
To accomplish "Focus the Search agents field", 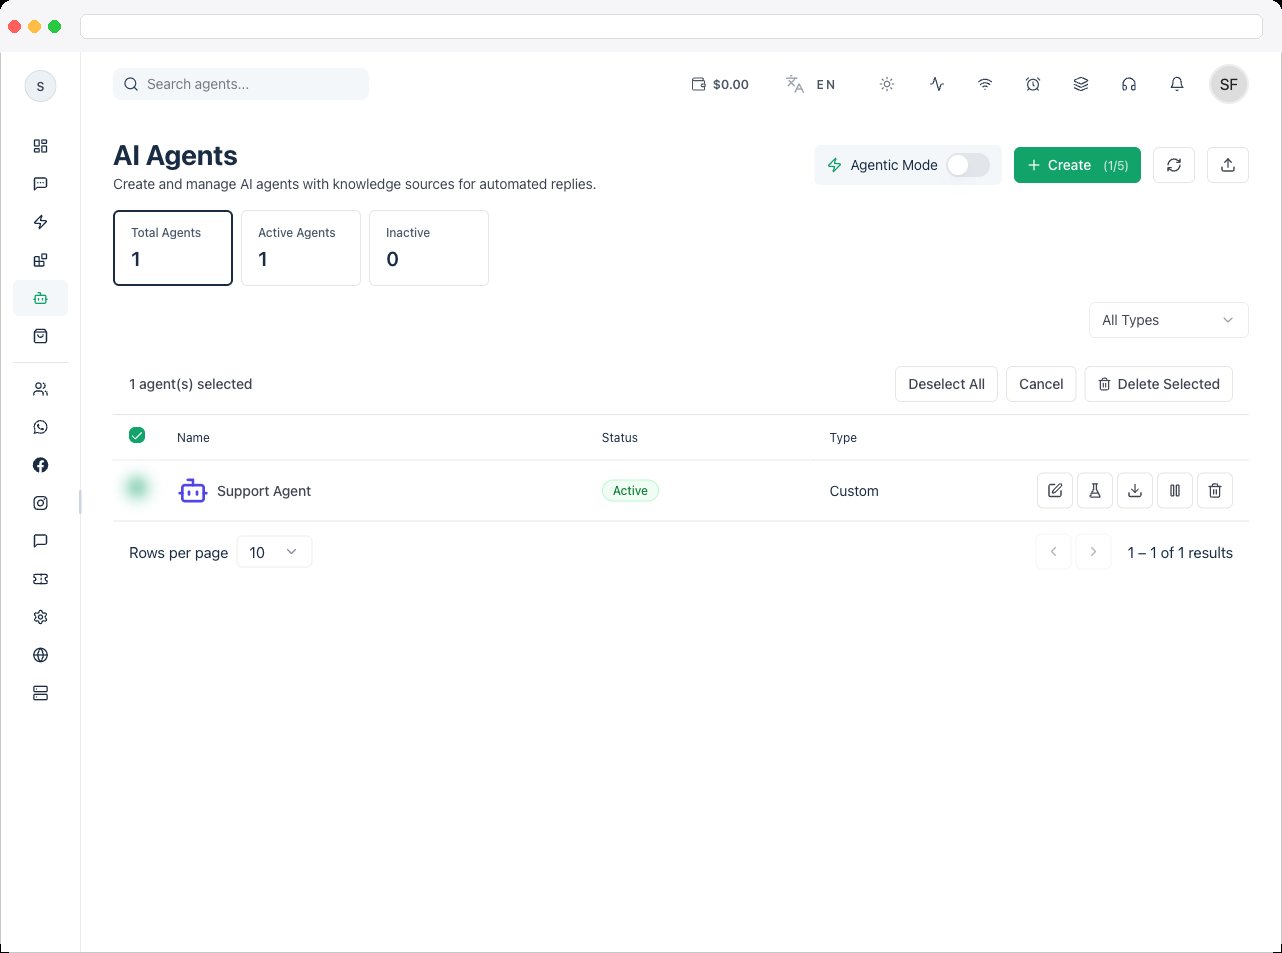I will point(241,84).
